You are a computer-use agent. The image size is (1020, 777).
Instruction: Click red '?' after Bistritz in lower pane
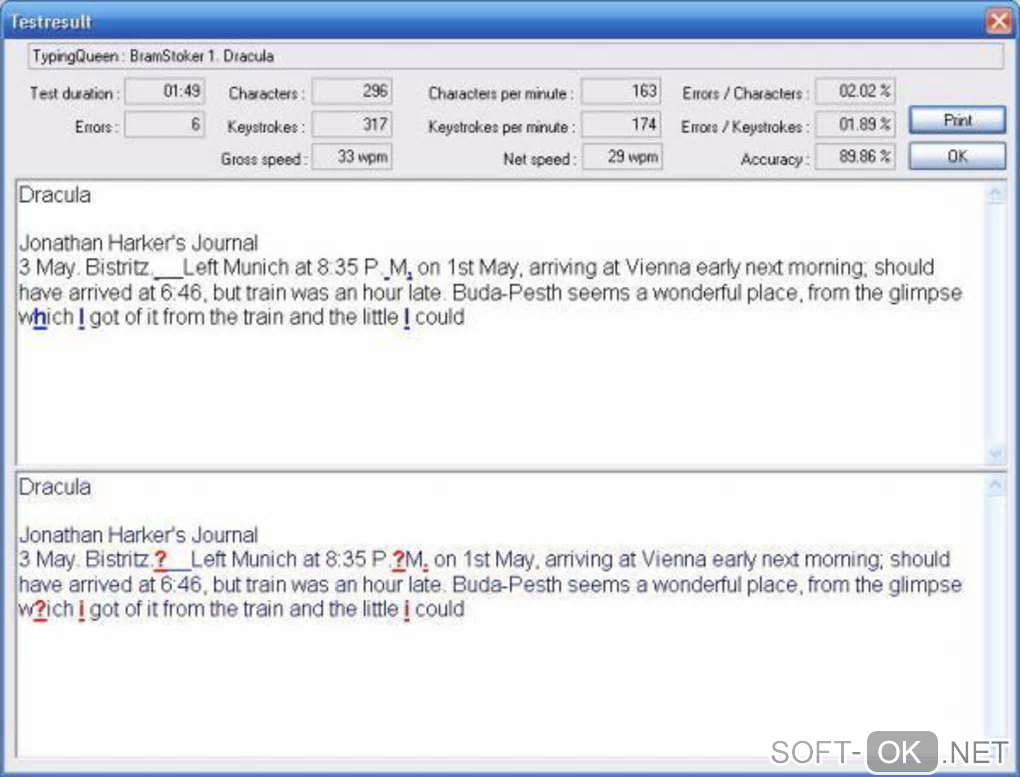[161, 560]
